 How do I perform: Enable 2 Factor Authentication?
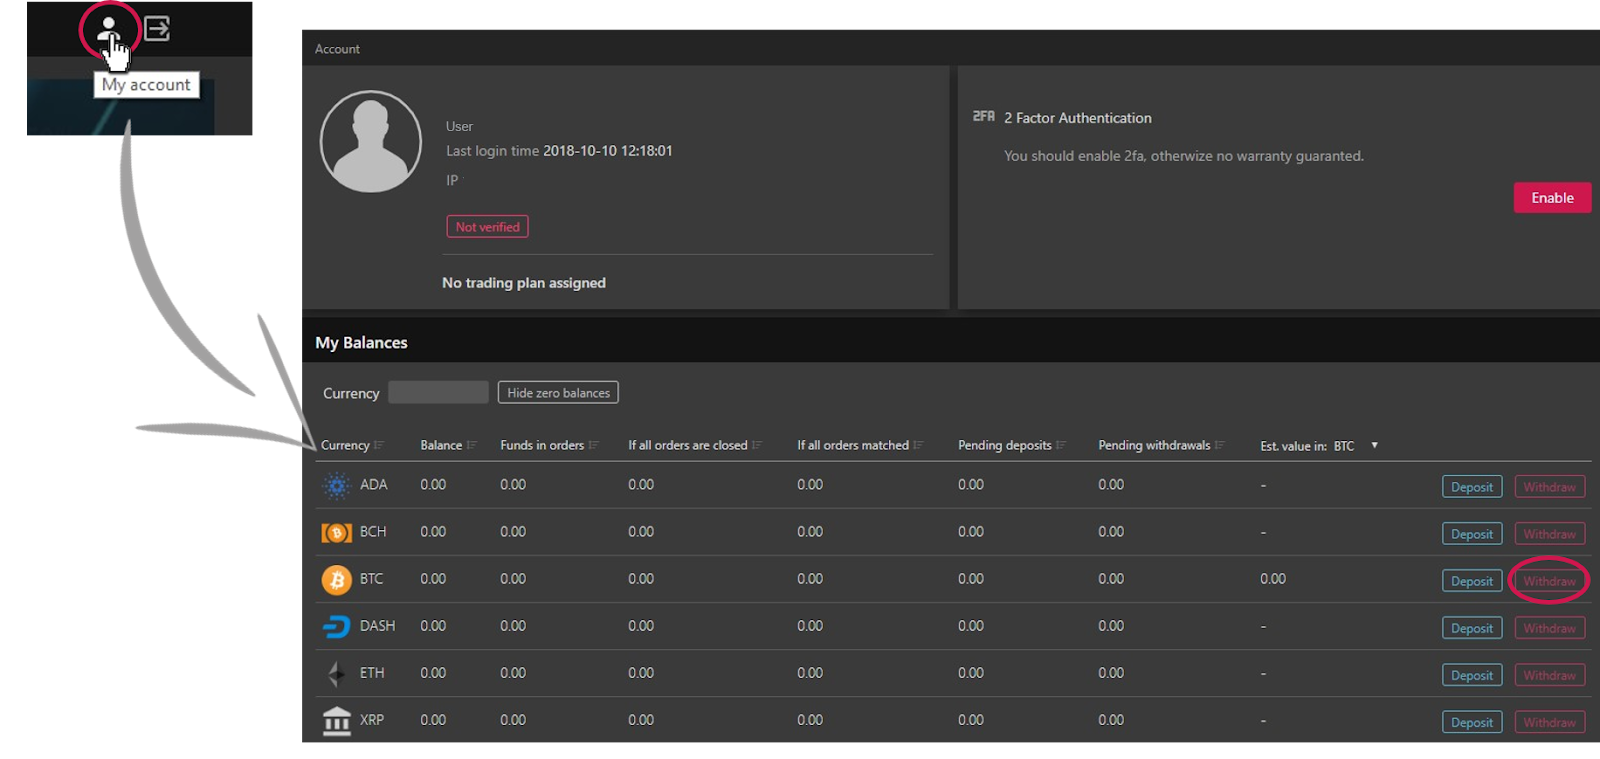[1552, 198]
